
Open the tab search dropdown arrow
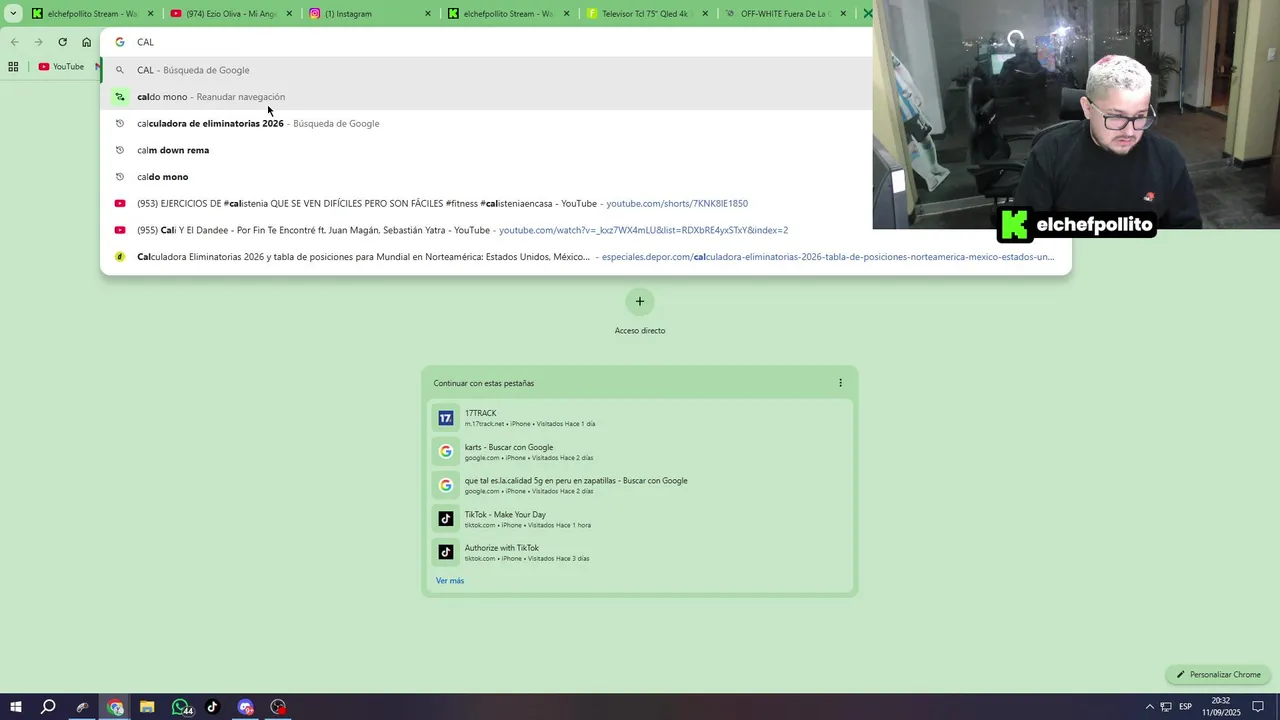pyautogui.click(x=13, y=14)
